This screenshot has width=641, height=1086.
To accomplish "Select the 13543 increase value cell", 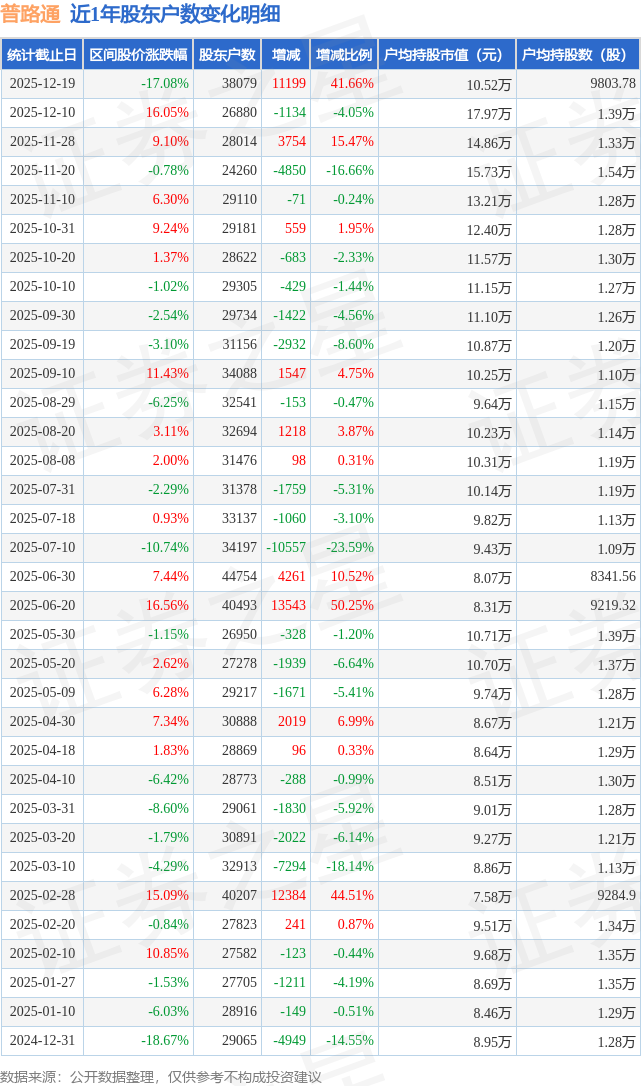I will coord(287,606).
